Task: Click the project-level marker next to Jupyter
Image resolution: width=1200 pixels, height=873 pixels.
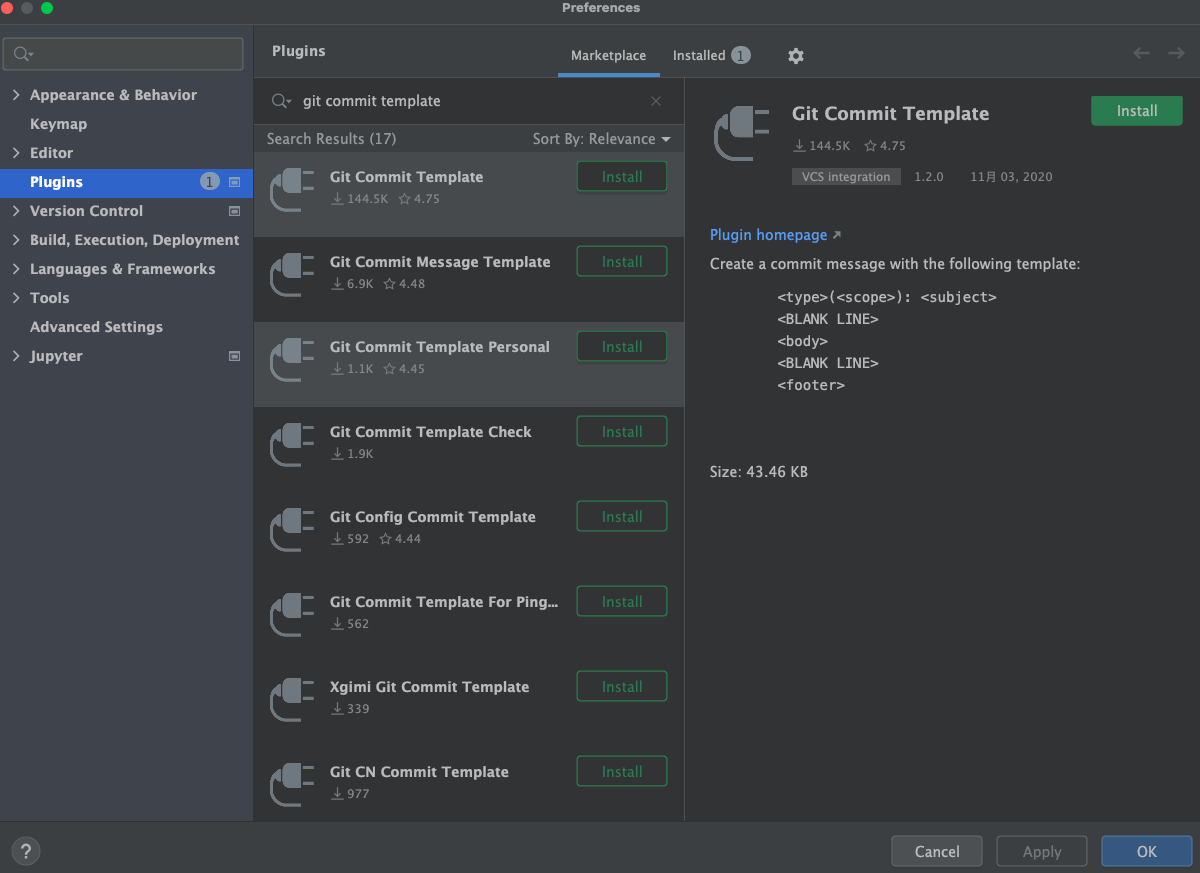Action: point(235,356)
